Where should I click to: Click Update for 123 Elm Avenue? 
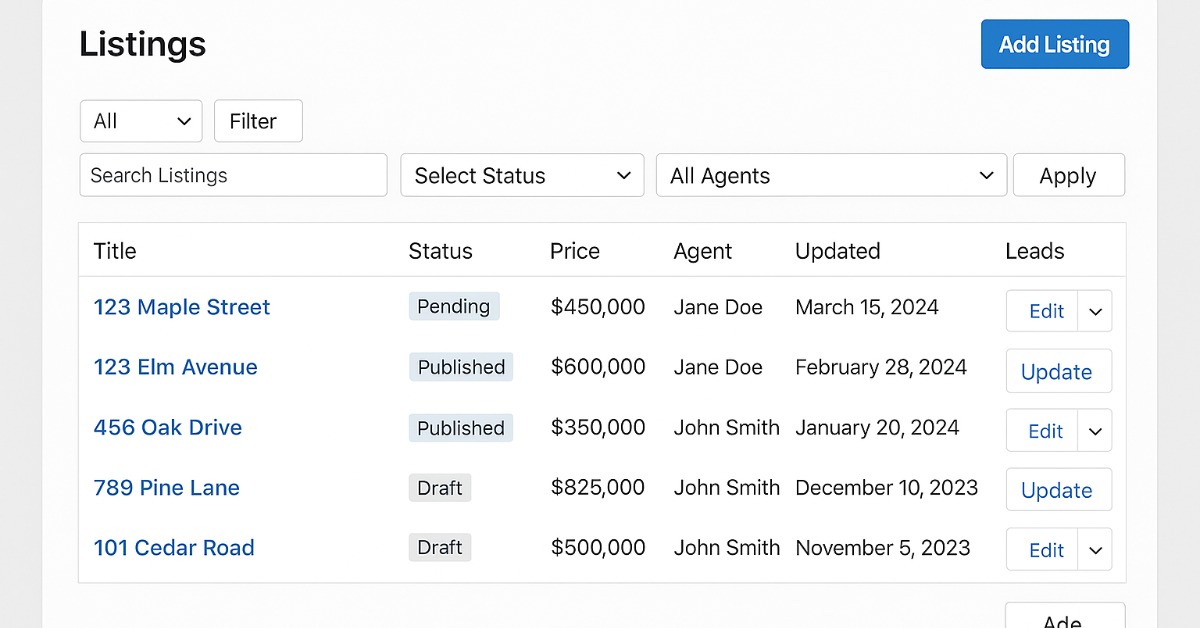point(1057,371)
